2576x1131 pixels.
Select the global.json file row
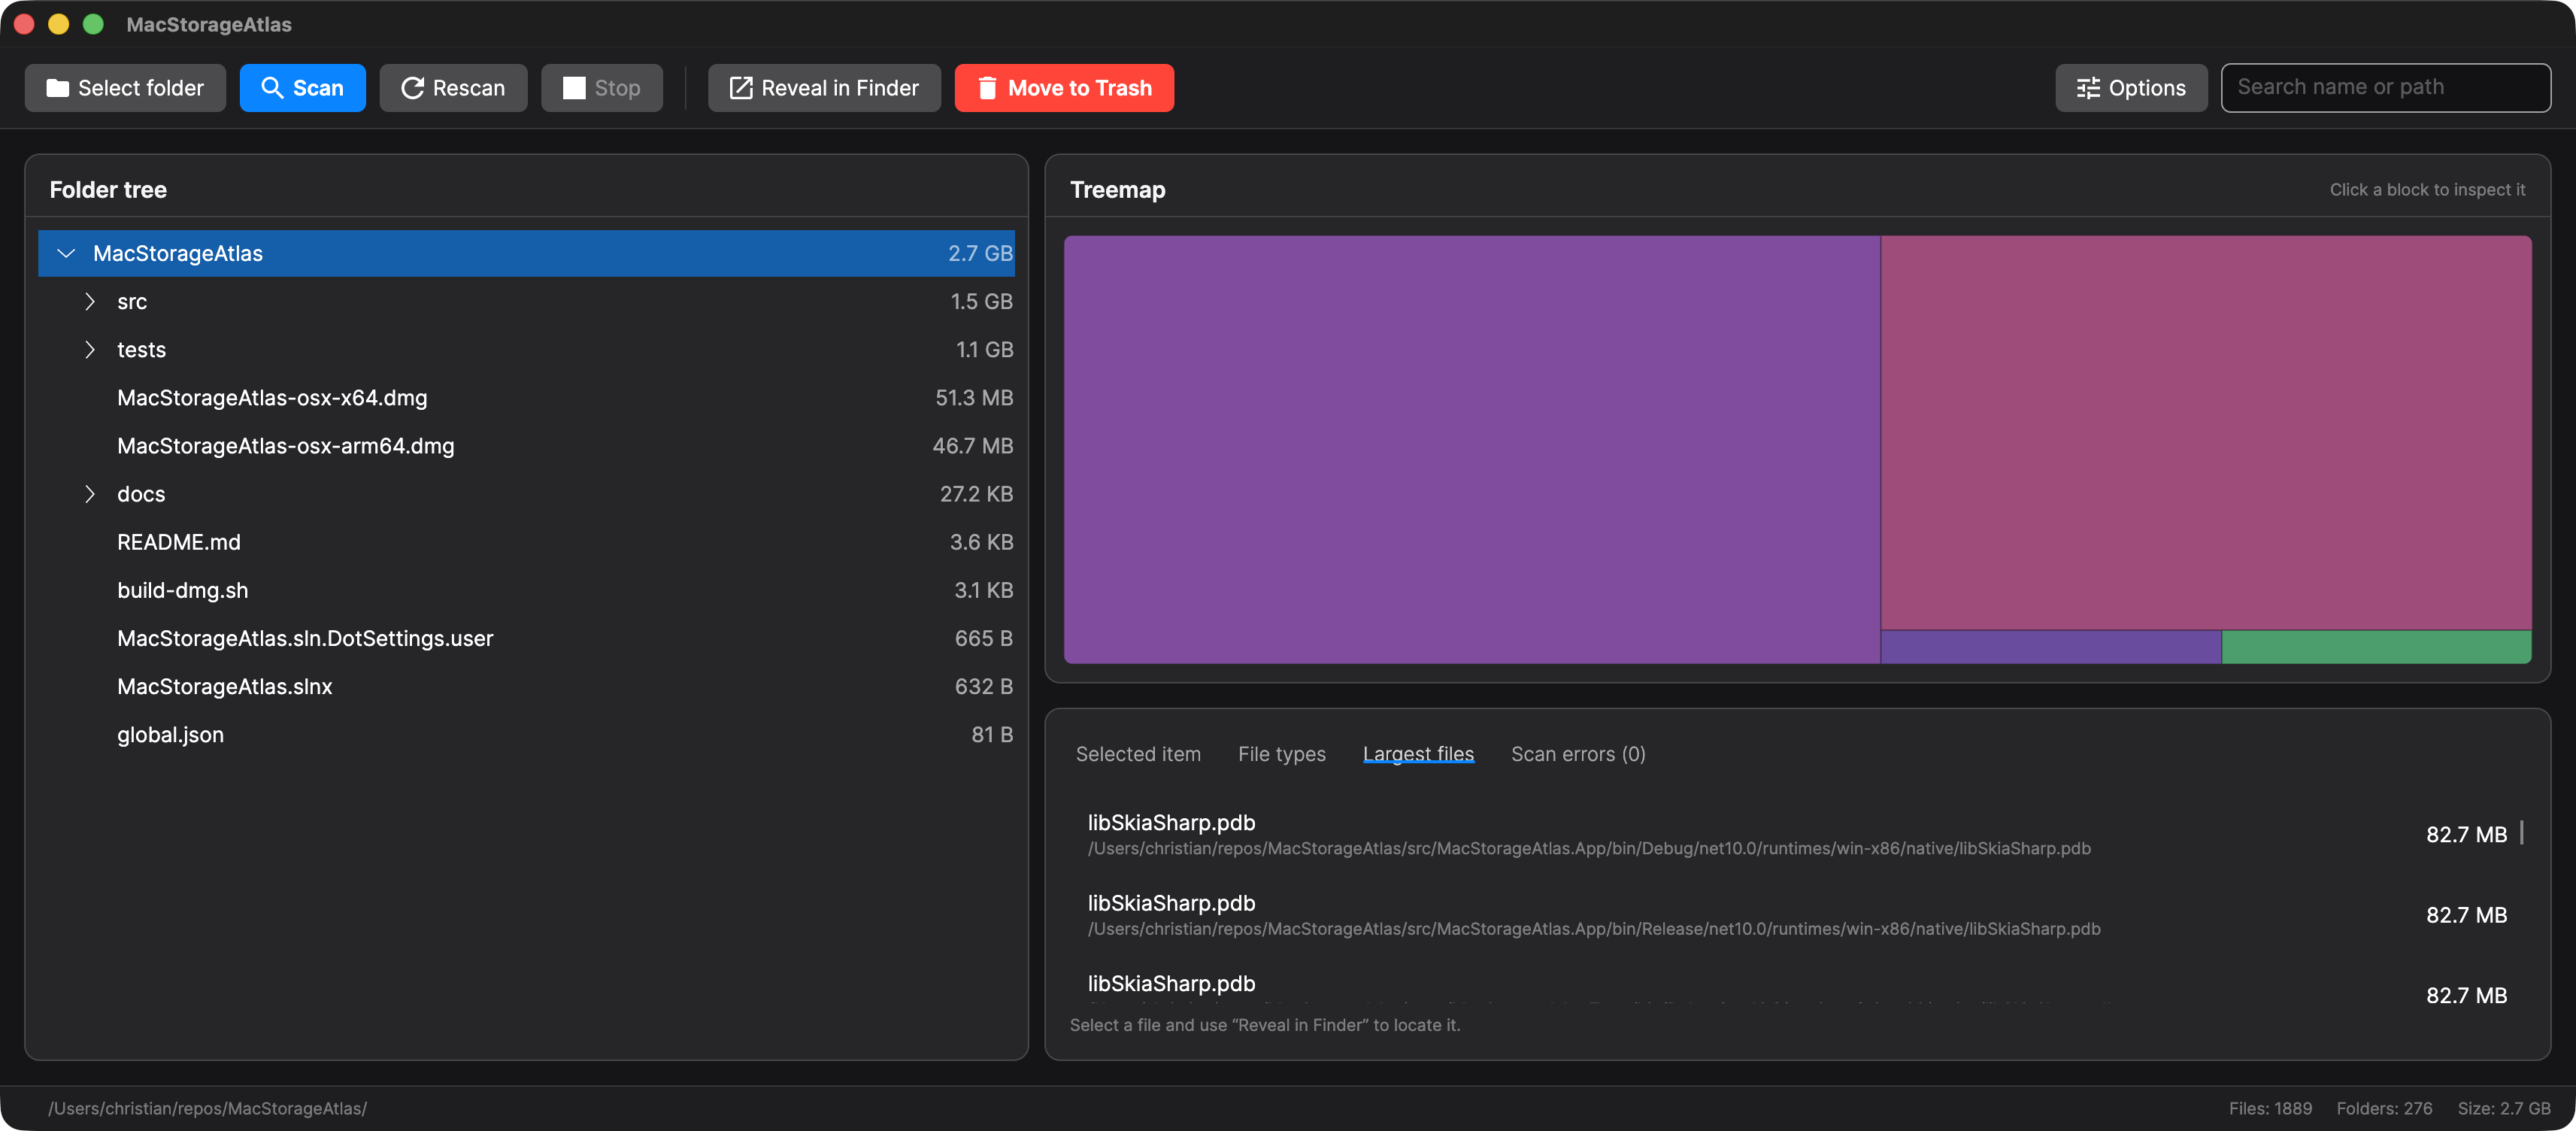tap(526, 735)
